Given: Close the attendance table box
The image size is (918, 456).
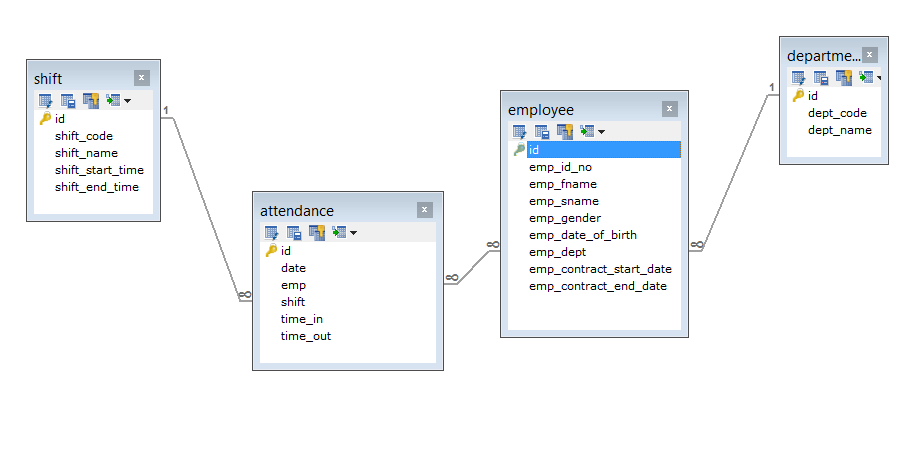Looking at the screenshot, I should click(x=425, y=210).
